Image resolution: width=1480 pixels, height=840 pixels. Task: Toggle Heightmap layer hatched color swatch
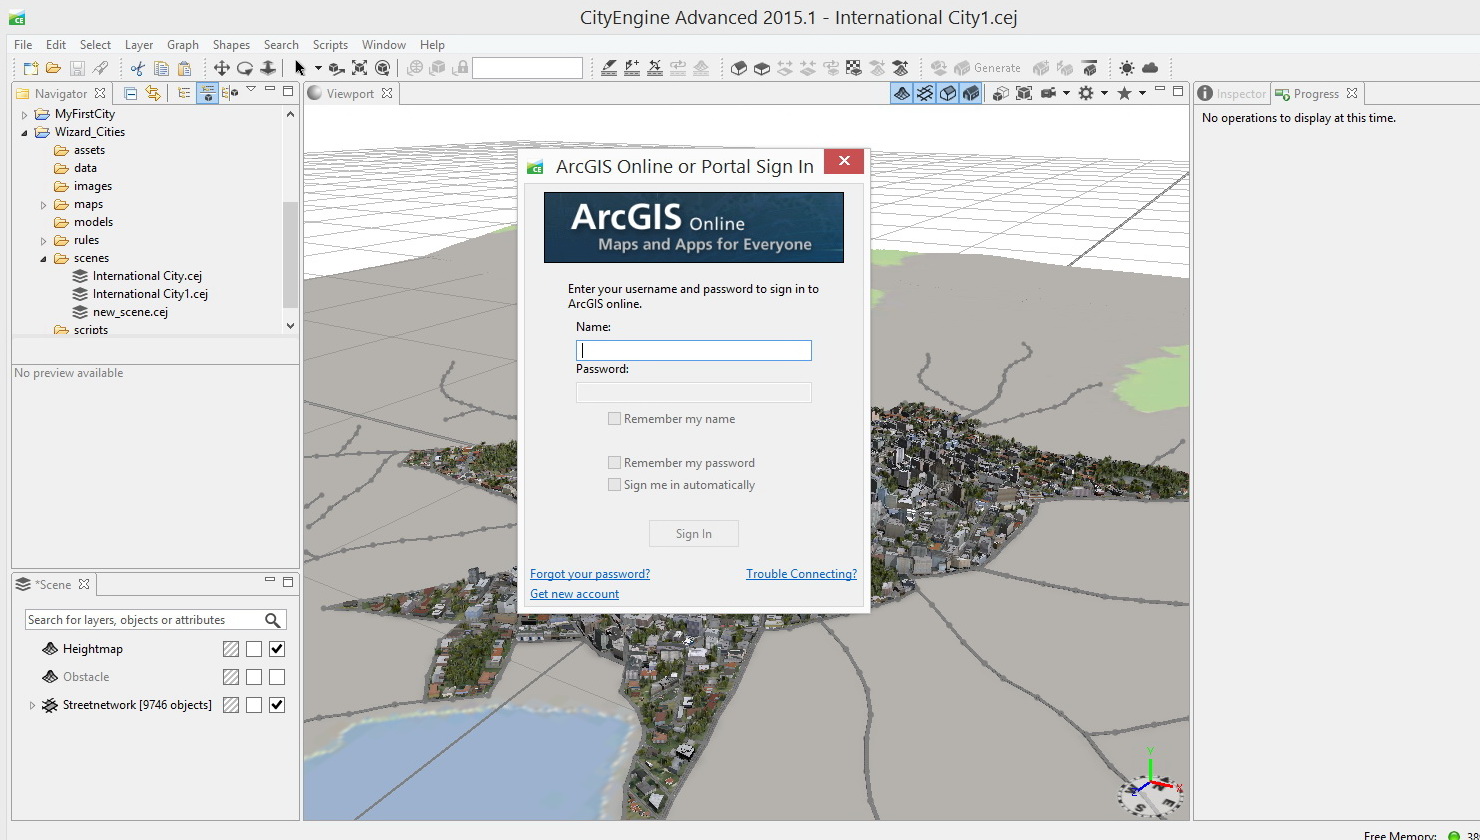click(x=231, y=649)
